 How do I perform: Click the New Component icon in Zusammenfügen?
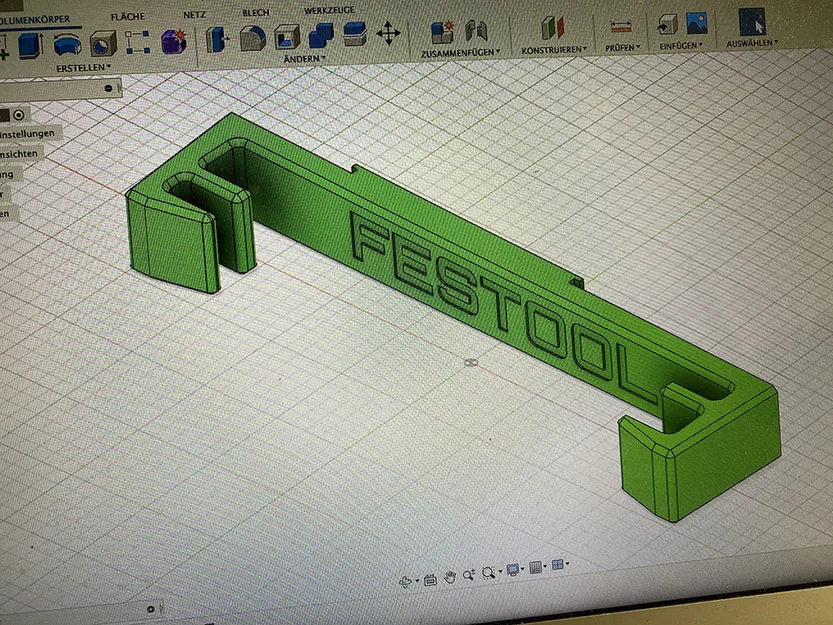click(x=443, y=32)
